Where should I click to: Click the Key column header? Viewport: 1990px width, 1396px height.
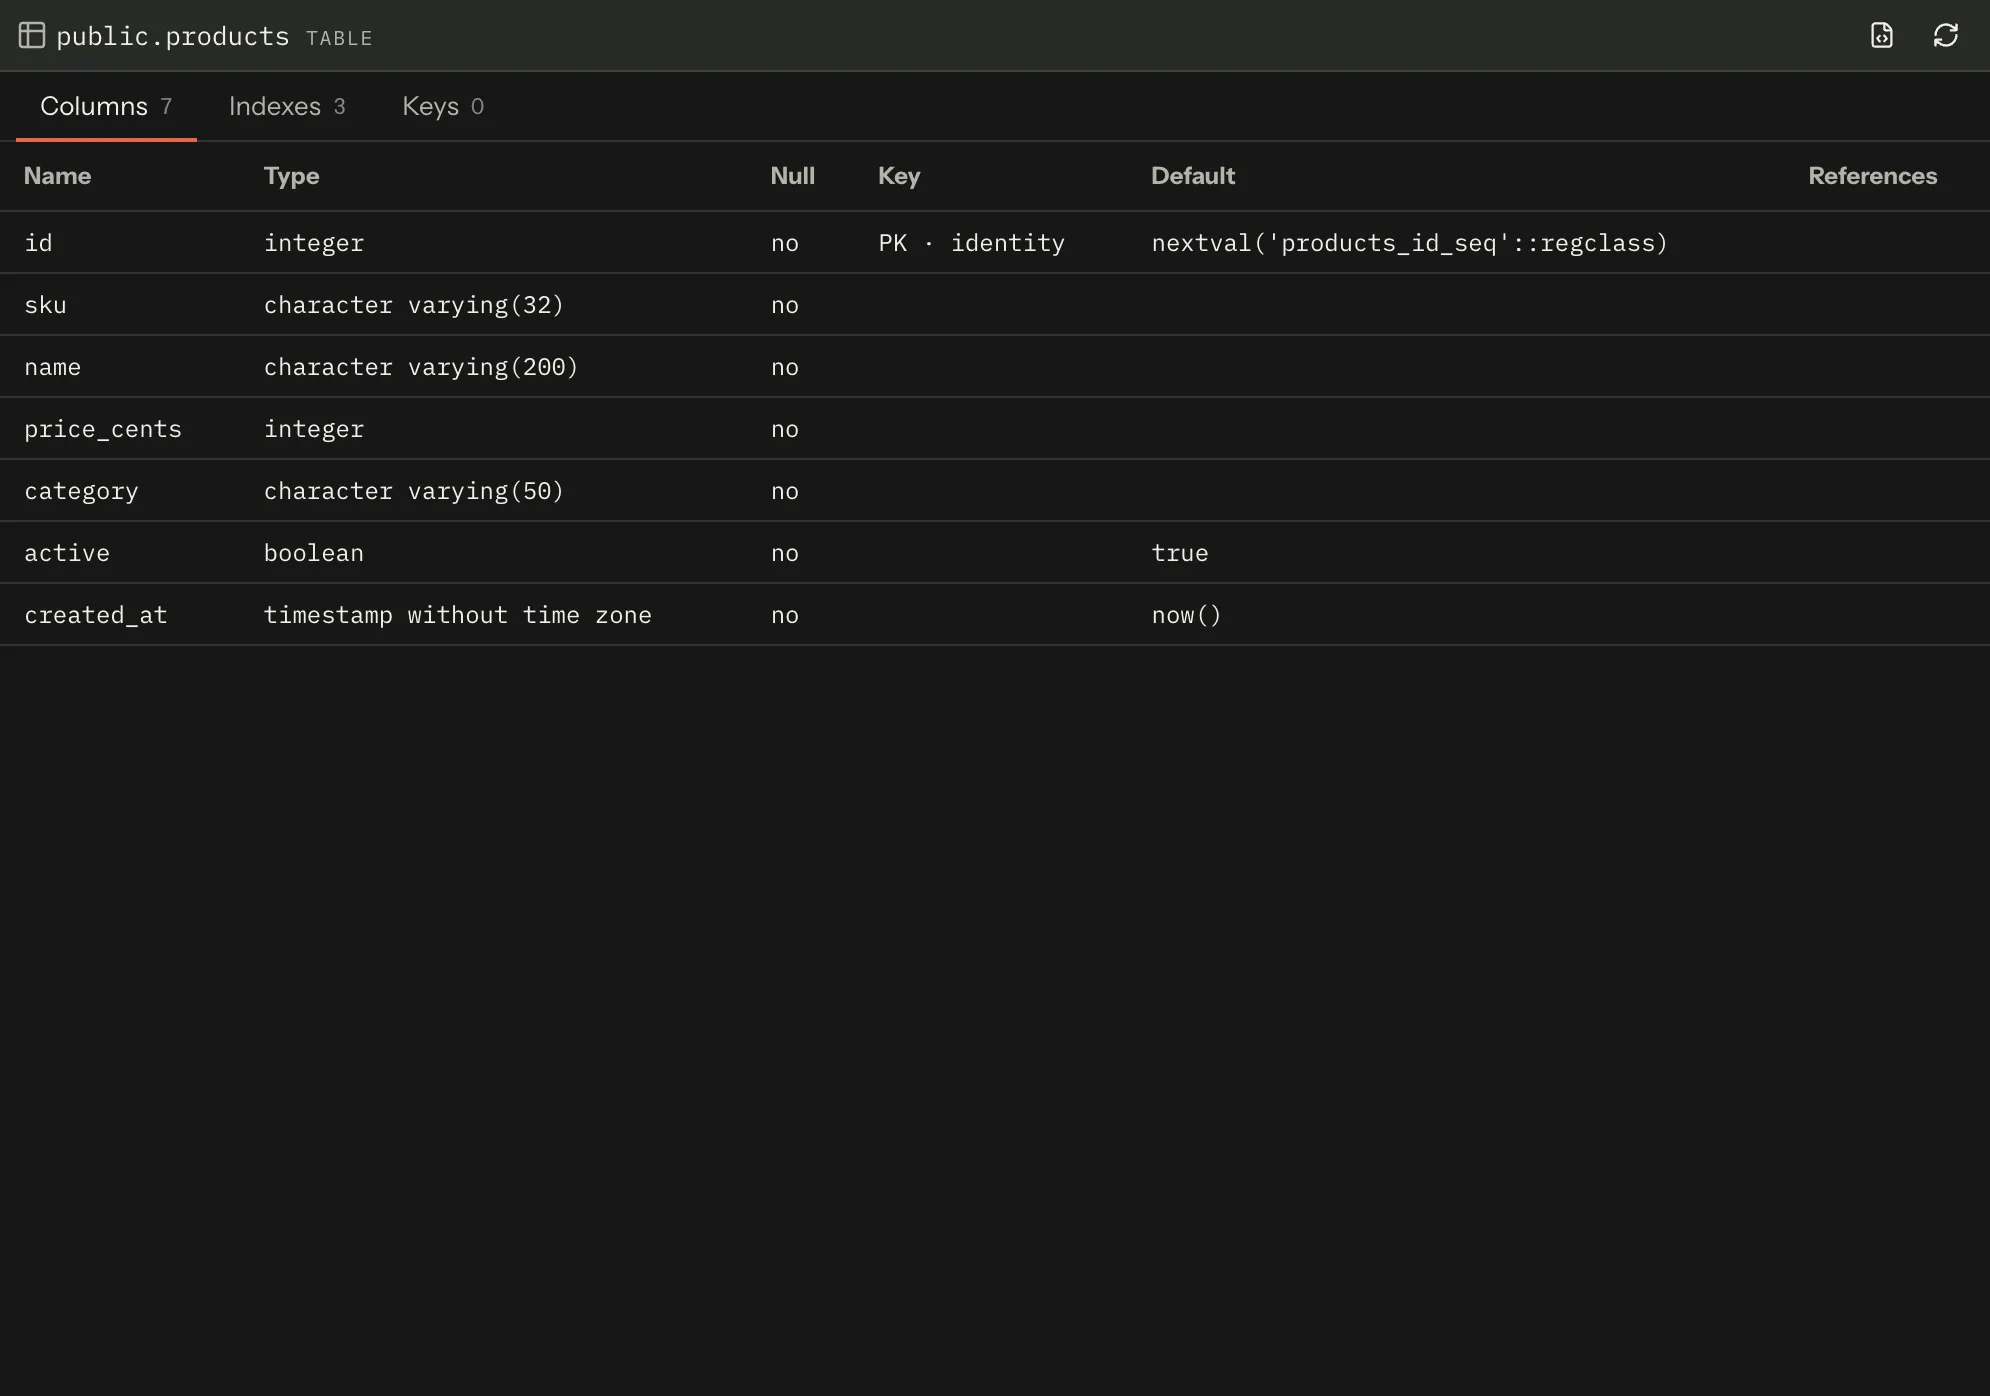click(899, 176)
